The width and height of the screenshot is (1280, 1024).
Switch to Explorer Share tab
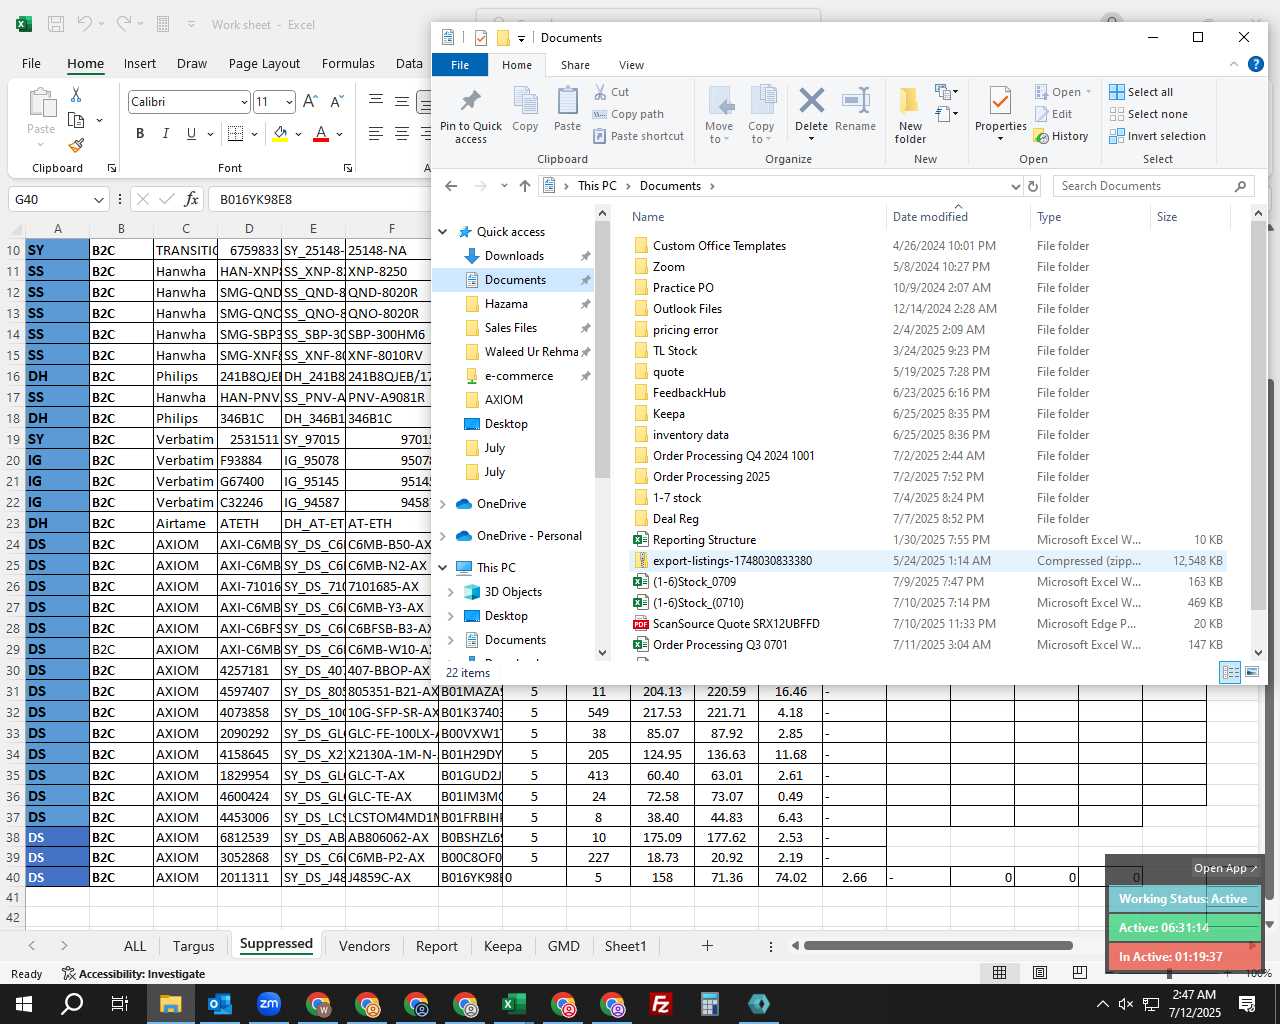575,65
